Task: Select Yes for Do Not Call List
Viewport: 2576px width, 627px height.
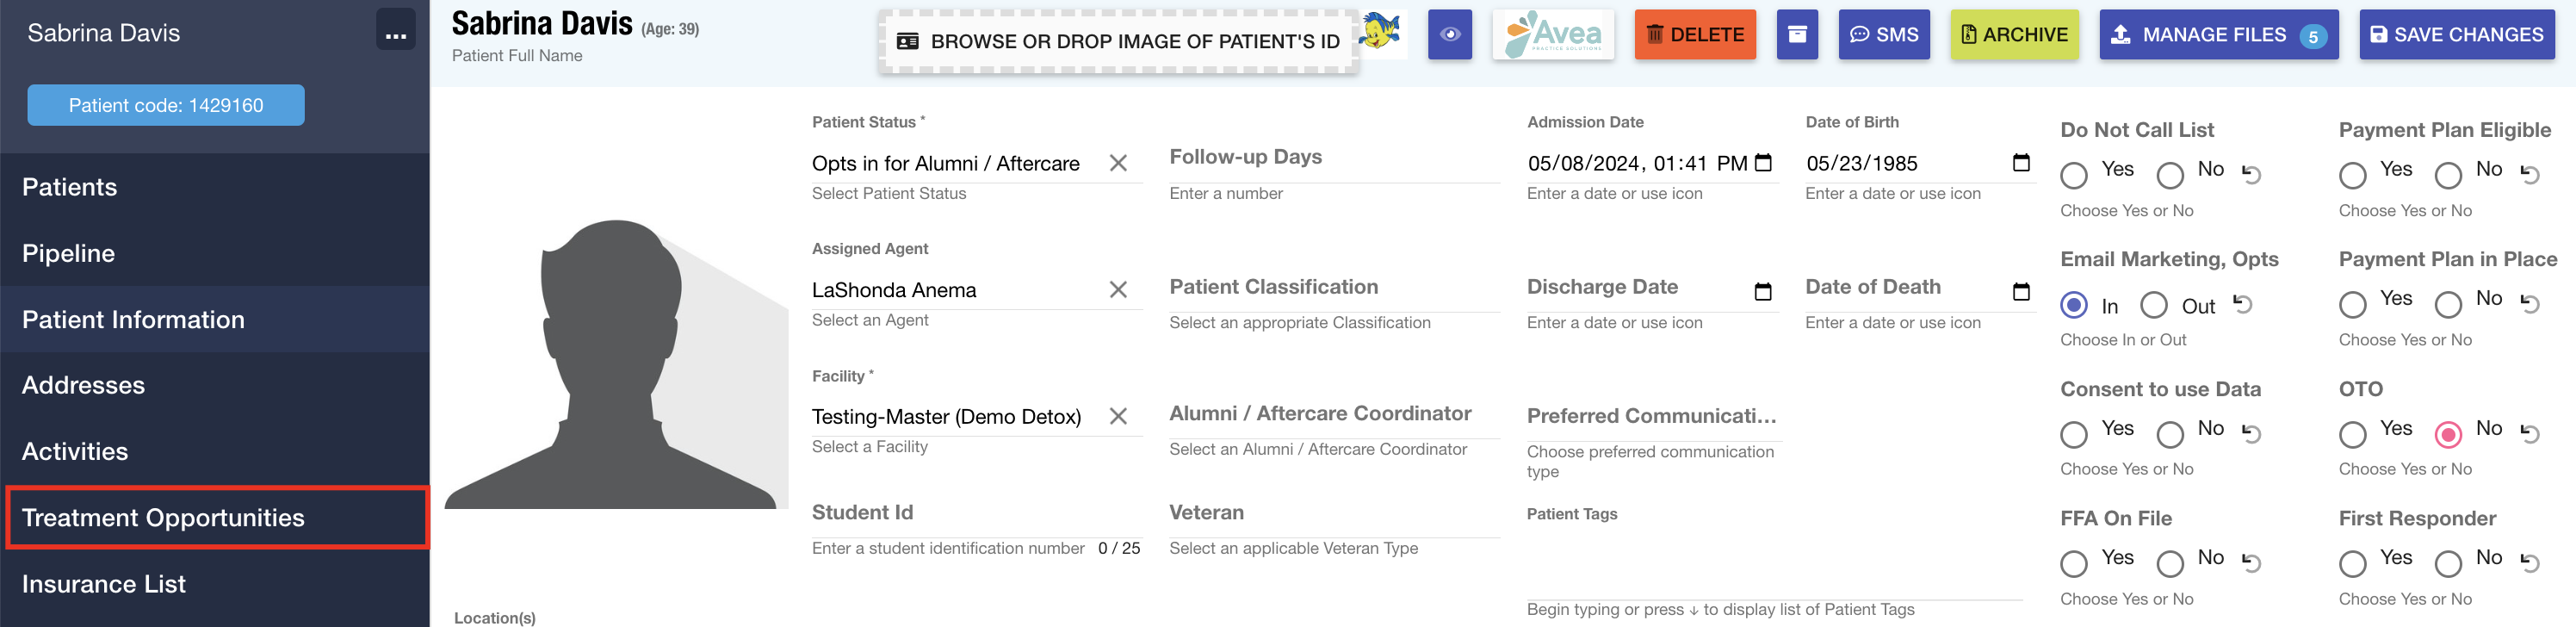Action: click(2074, 176)
